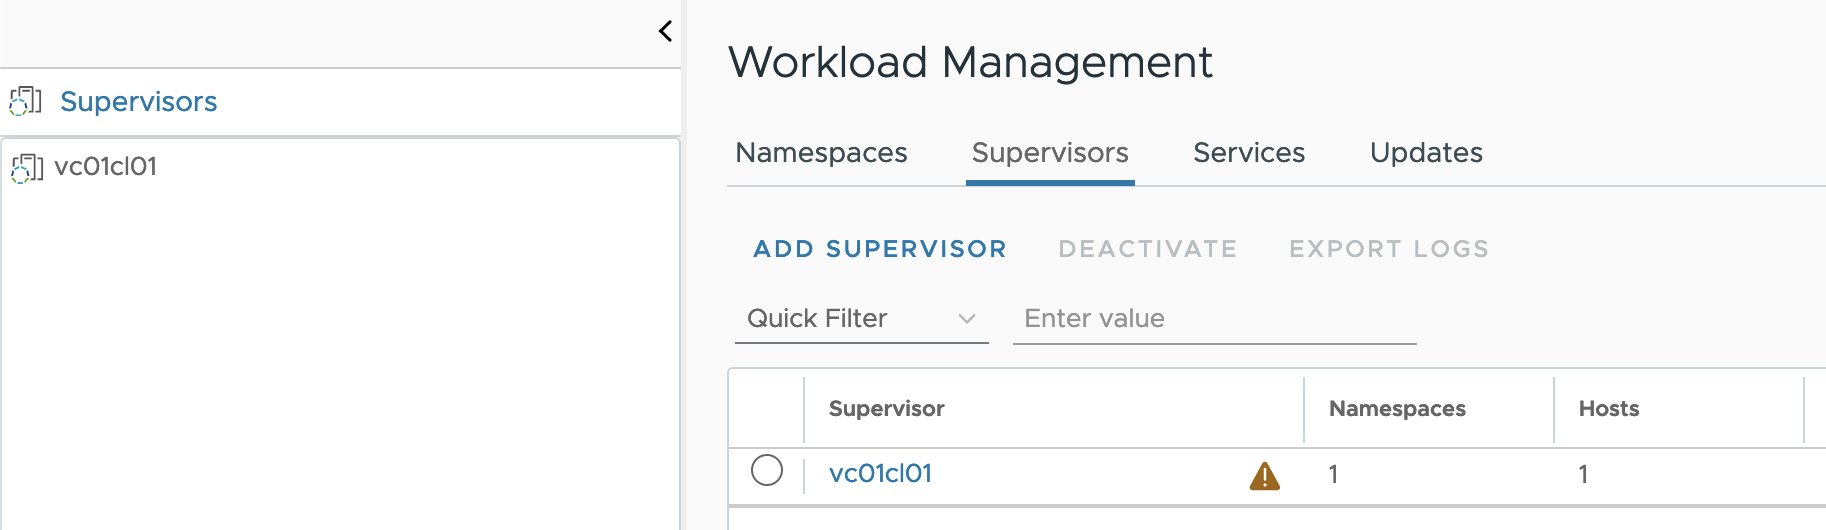The height and width of the screenshot is (530, 1826).
Task: Sort by the Supervisor column header
Action: point(887,408)
